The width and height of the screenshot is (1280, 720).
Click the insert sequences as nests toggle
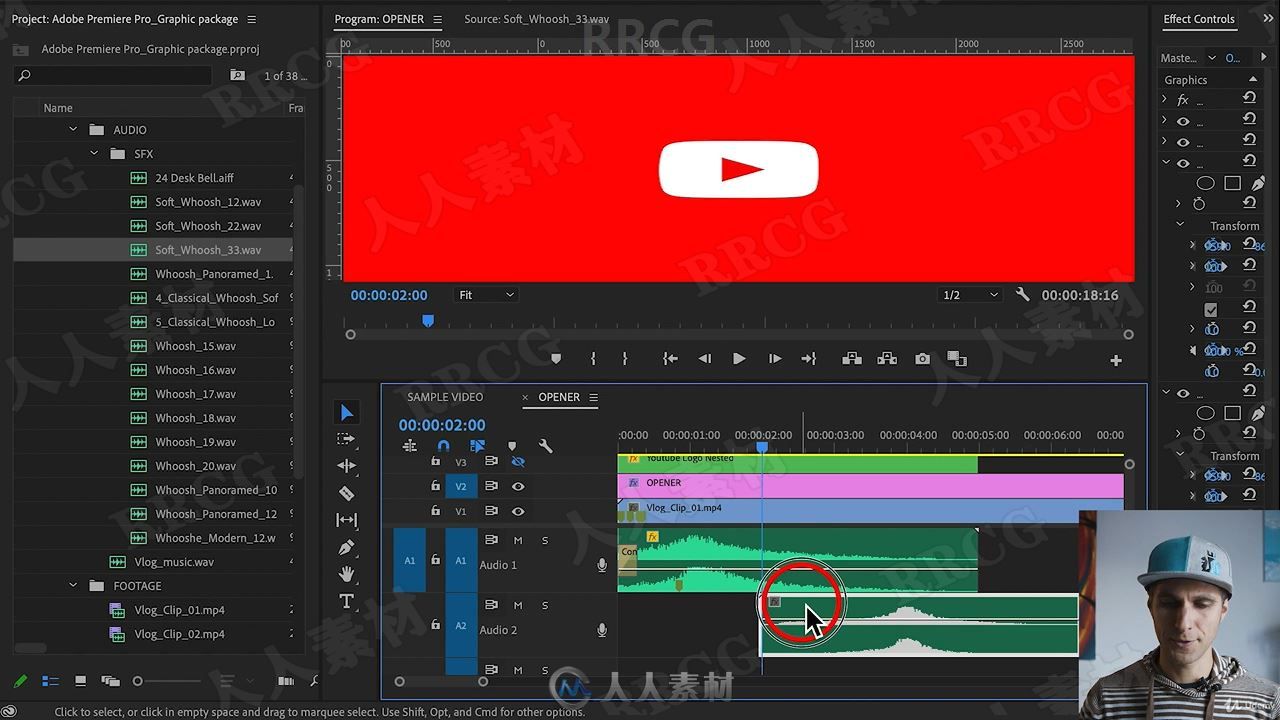click(x=410, y=446)
